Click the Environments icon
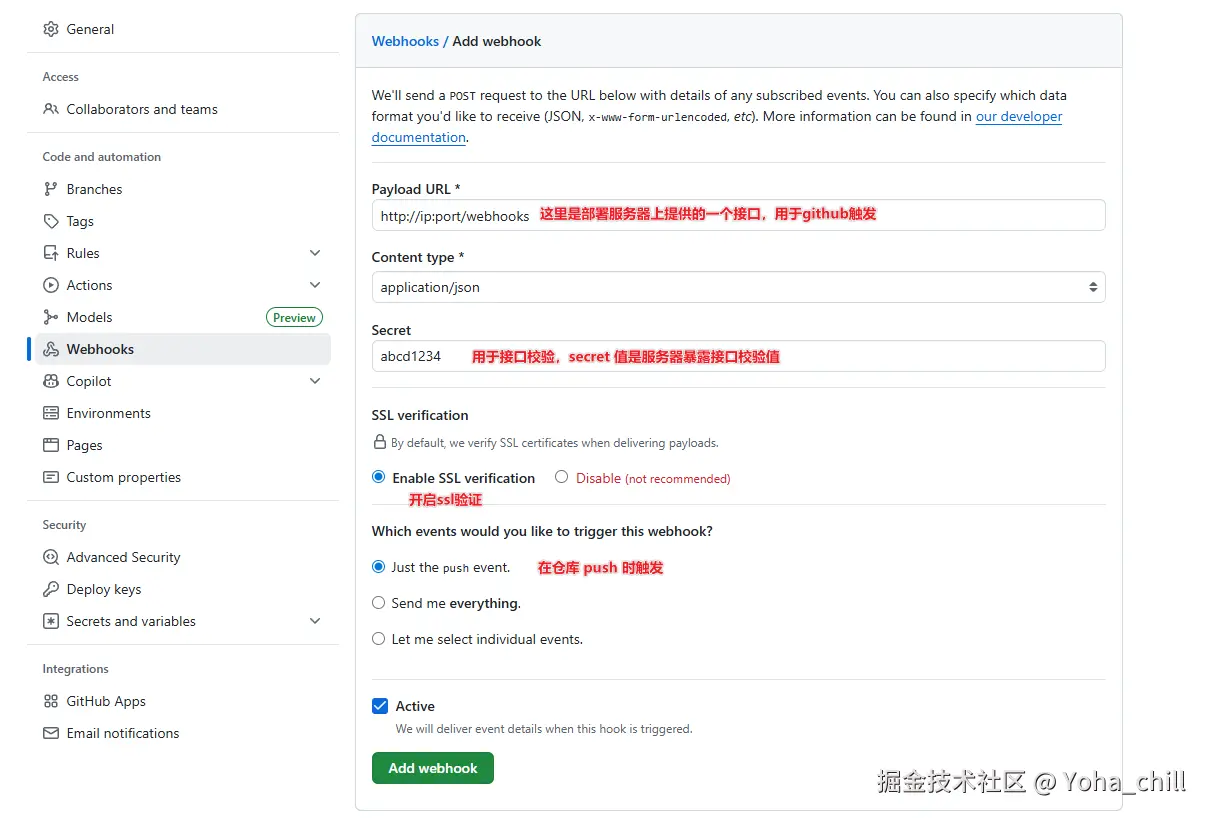The image size is (1208, 818). click(50, 413)
